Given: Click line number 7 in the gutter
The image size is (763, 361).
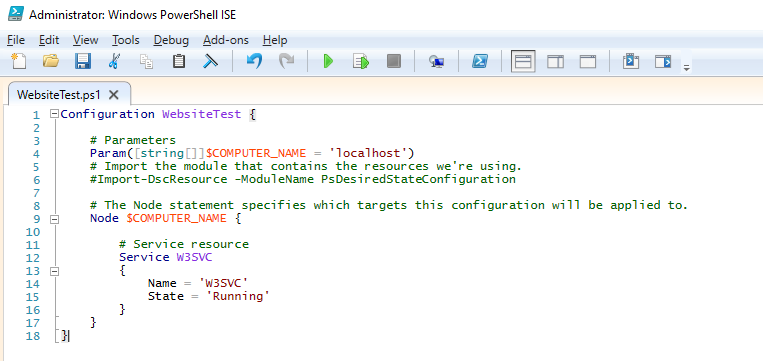Looking at the screenshot, I should pos(36,193).
